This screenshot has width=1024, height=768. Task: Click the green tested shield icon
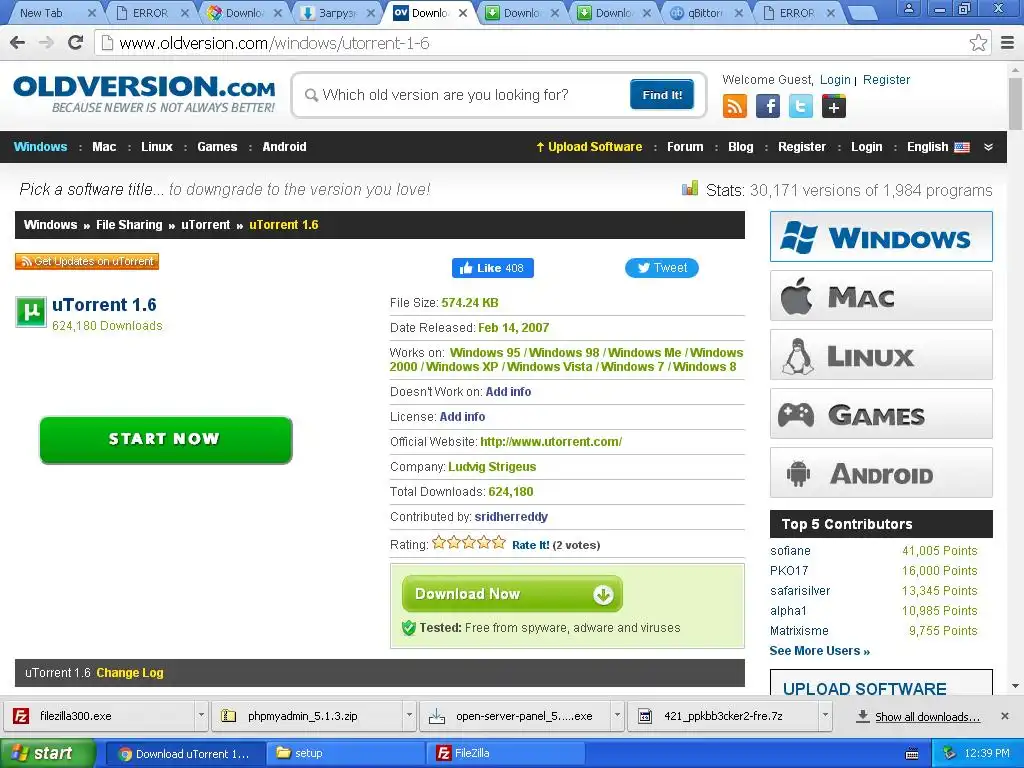409,628
